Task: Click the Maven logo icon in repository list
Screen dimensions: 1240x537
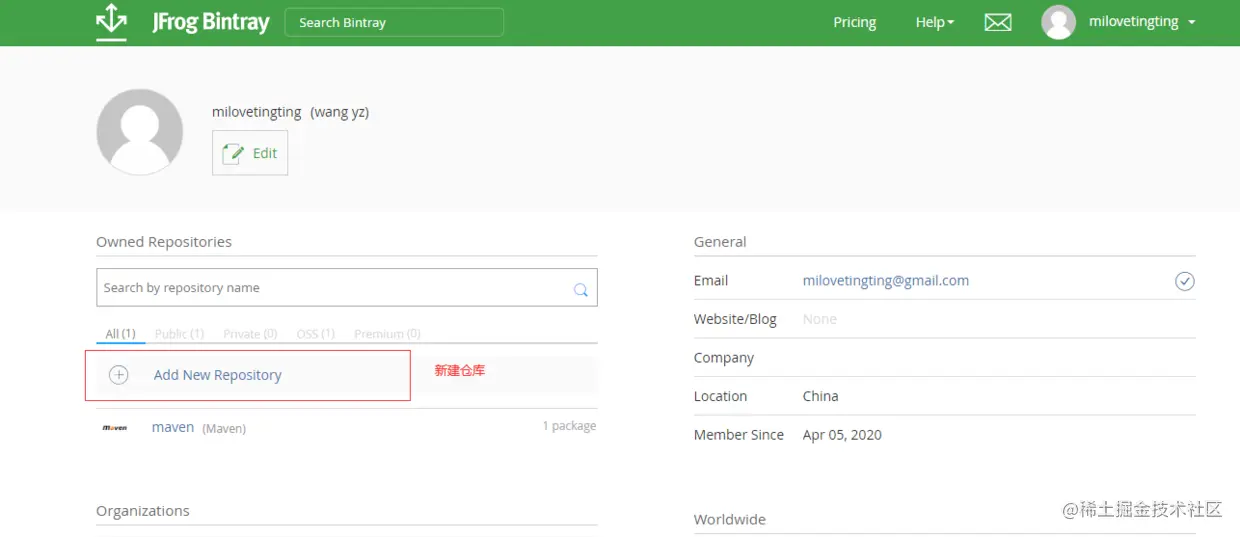Action: 115,428
